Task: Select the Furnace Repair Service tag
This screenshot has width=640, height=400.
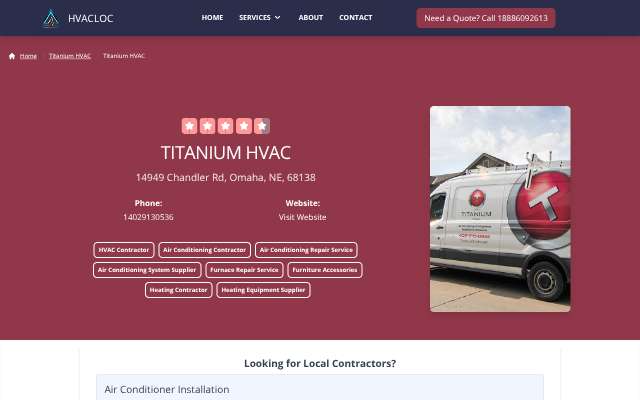Action: 244,270
